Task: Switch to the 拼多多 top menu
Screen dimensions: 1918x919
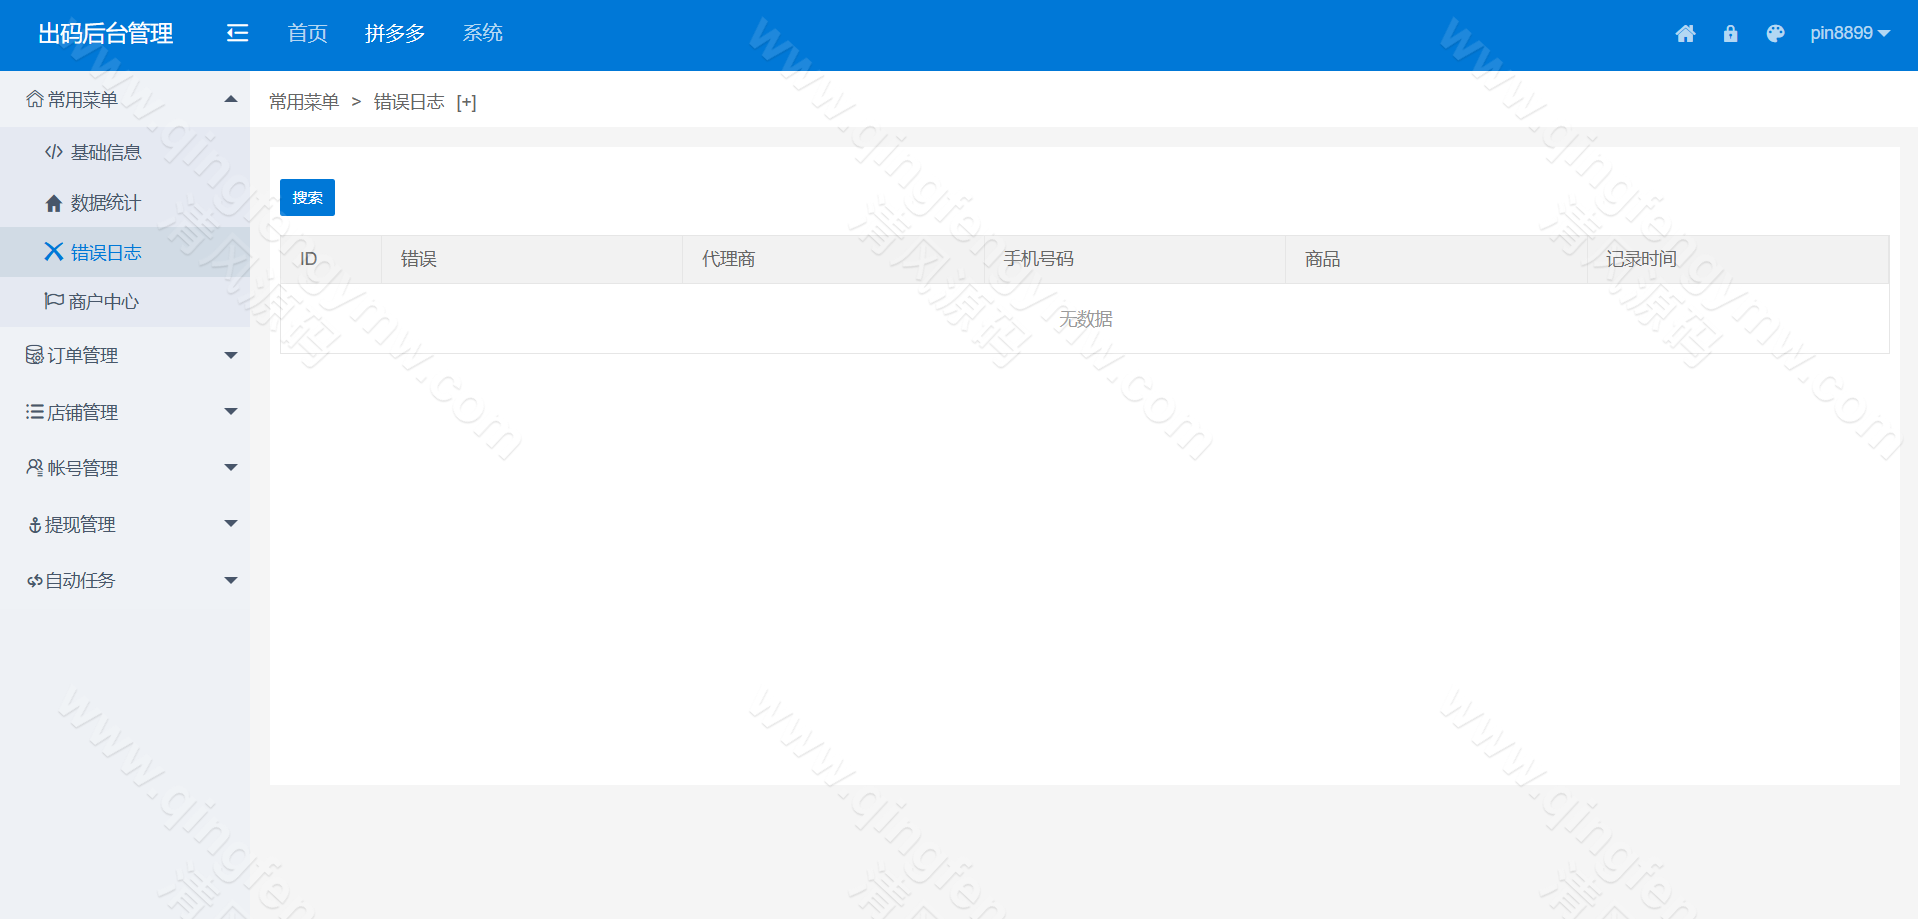Action: (395, 34)
